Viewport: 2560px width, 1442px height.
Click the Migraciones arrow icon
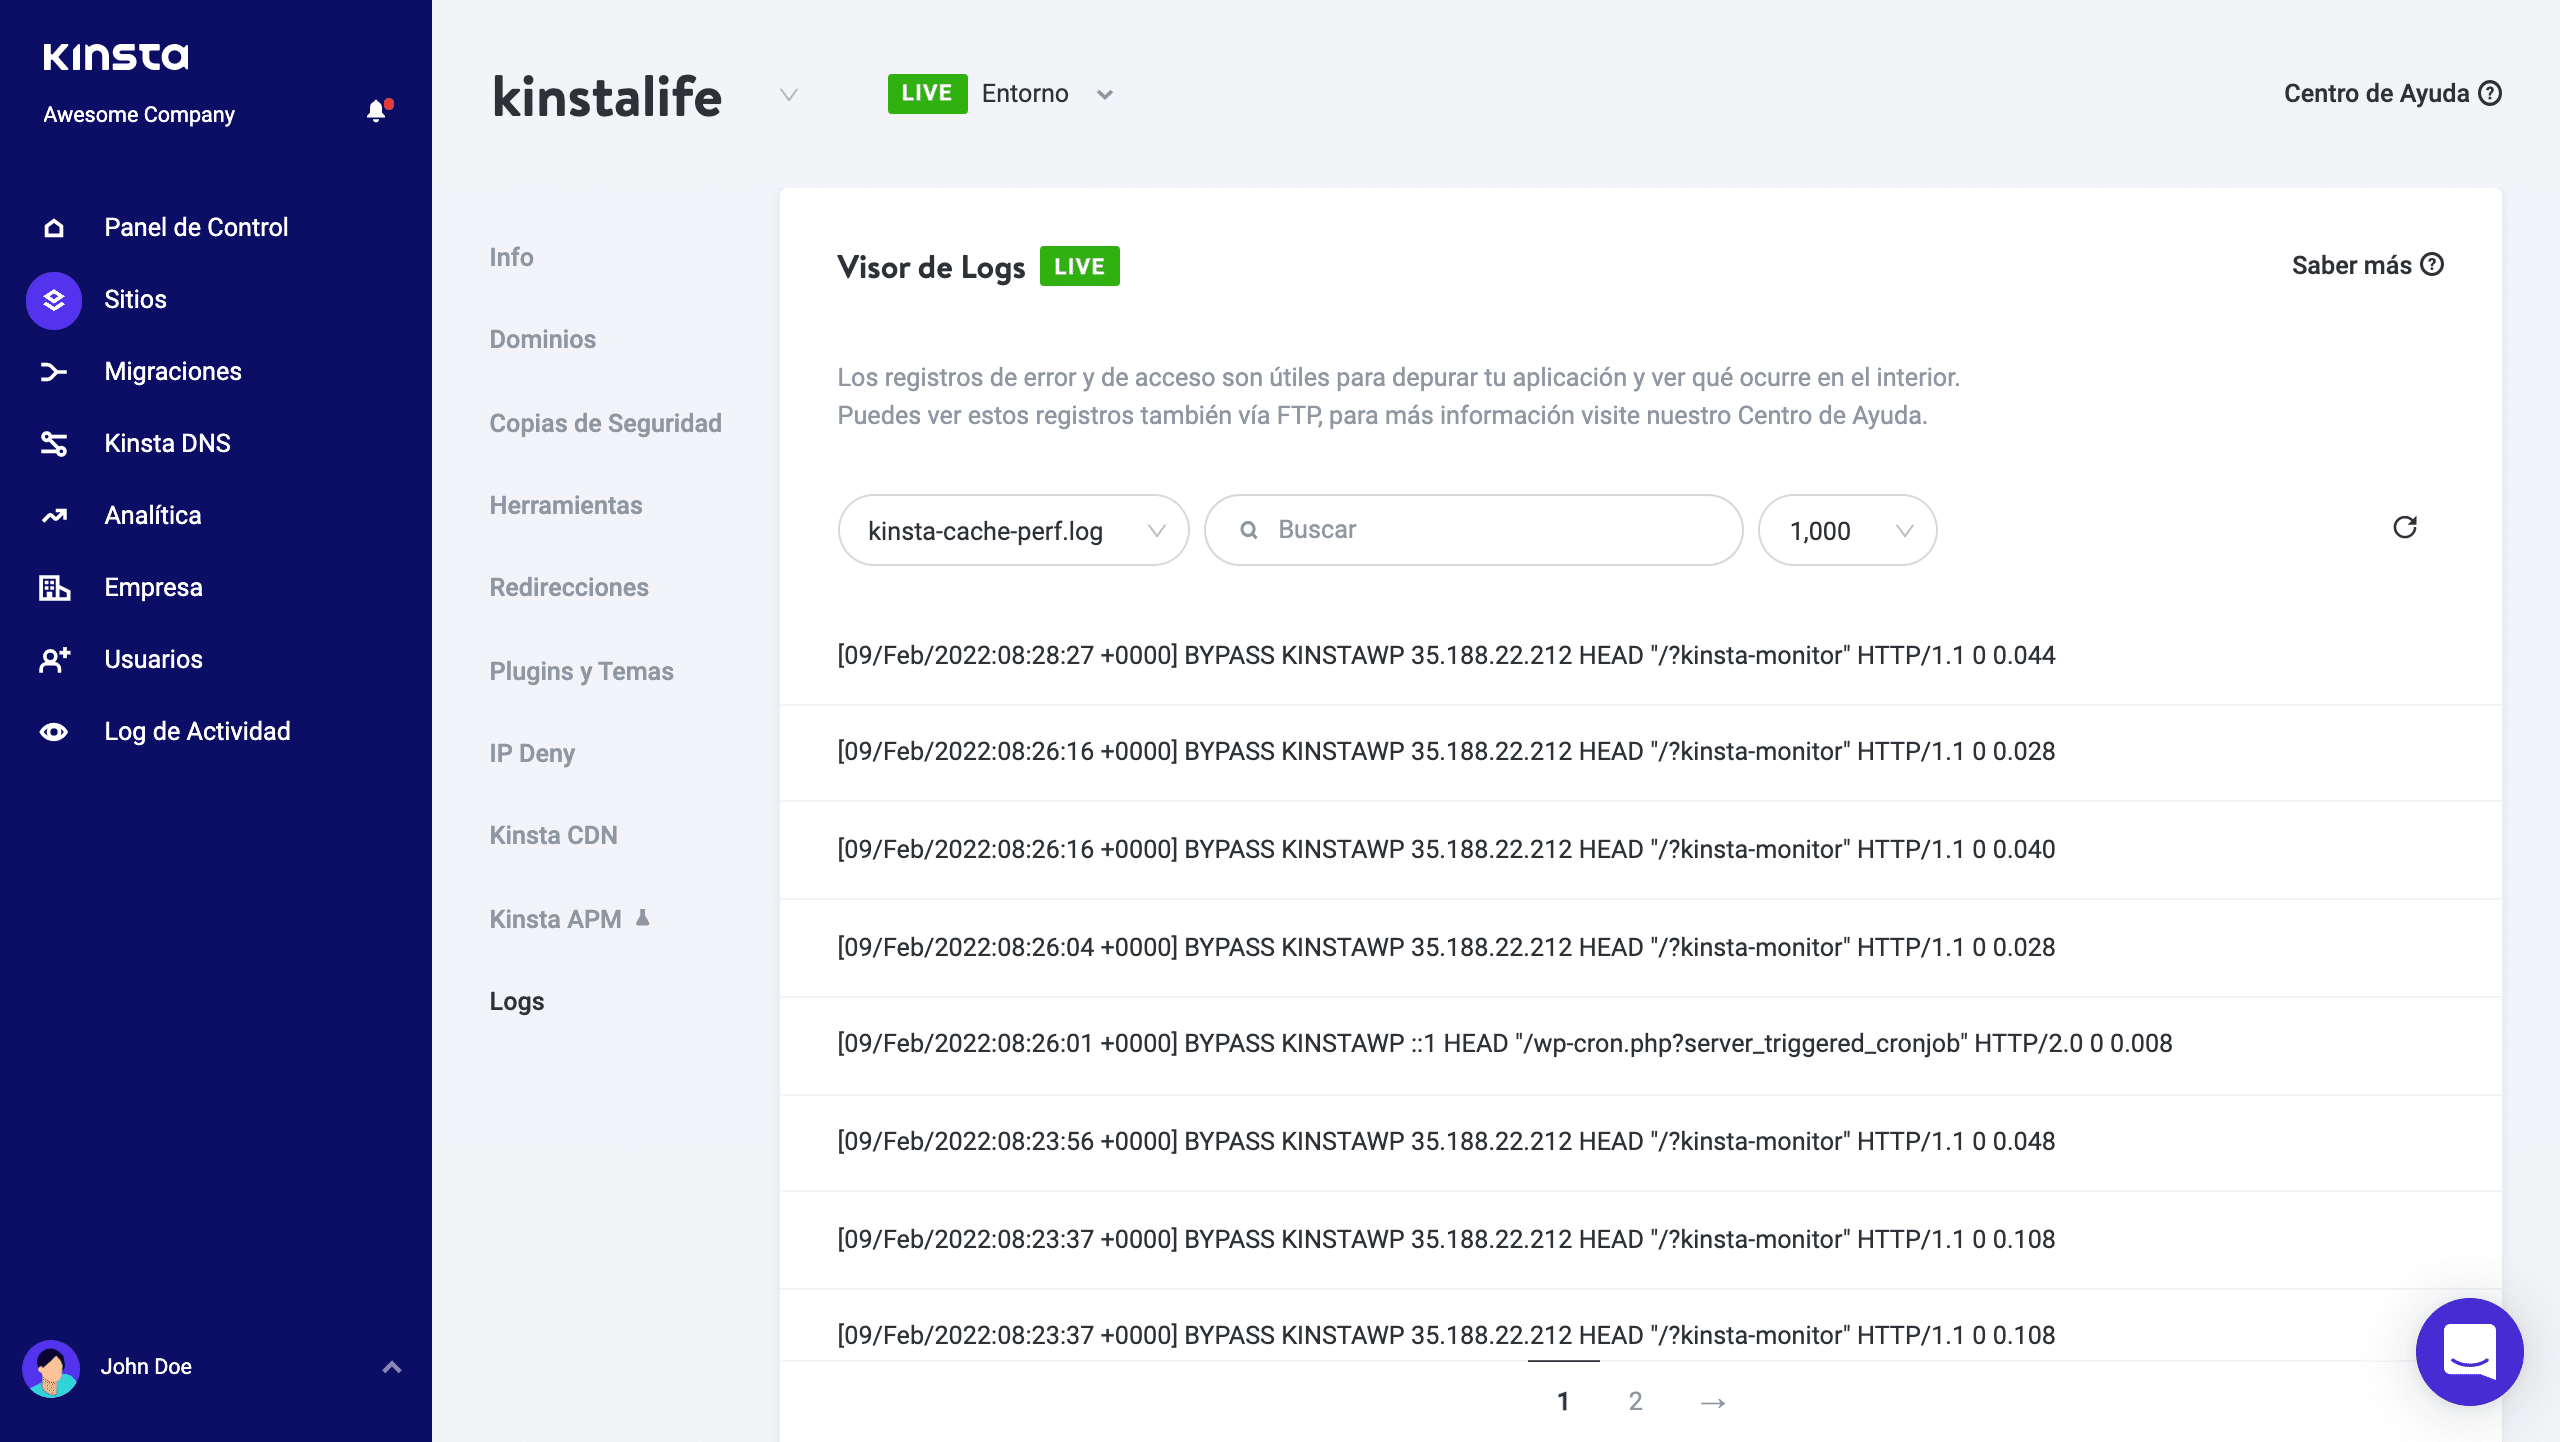tap(54, 372)
